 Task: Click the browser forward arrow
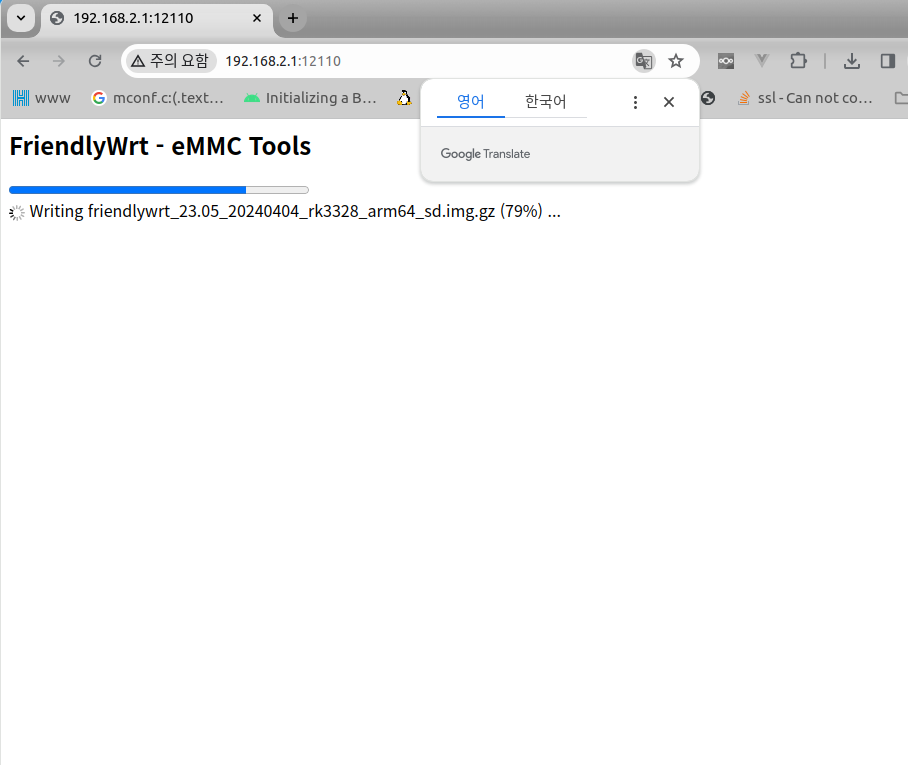(x=58, y=61)
